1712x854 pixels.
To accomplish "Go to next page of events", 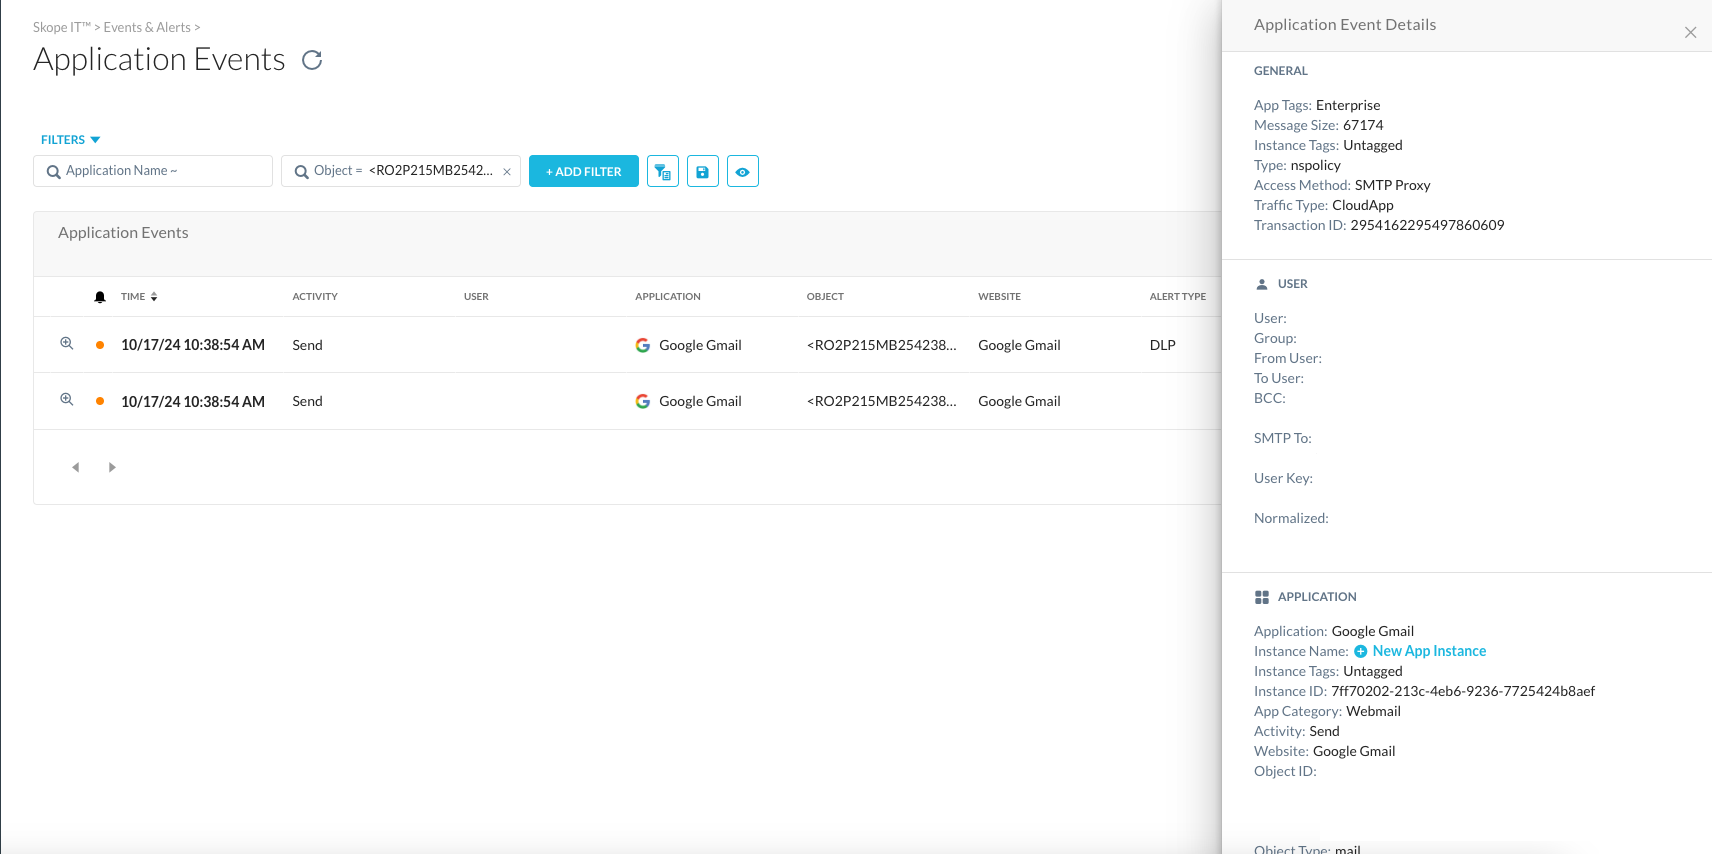I will [112, 467].
